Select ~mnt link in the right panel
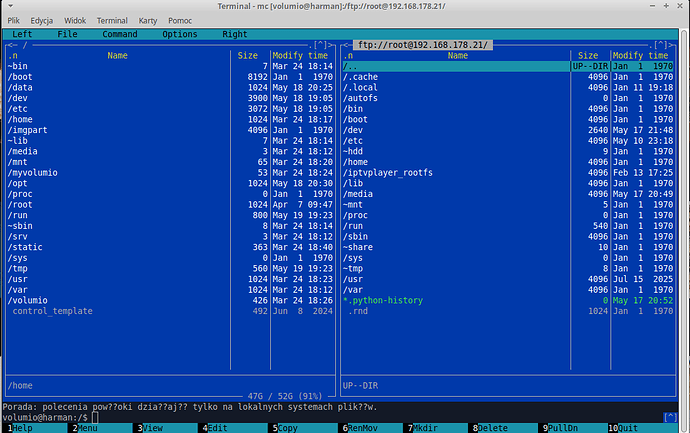 coord(508,205)
